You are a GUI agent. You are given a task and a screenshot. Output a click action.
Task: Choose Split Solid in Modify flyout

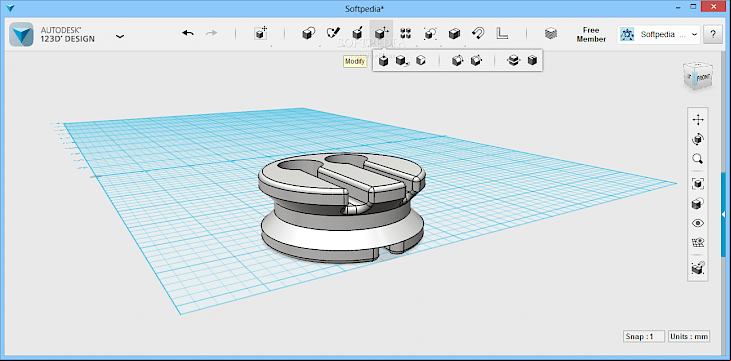point(513,61)
